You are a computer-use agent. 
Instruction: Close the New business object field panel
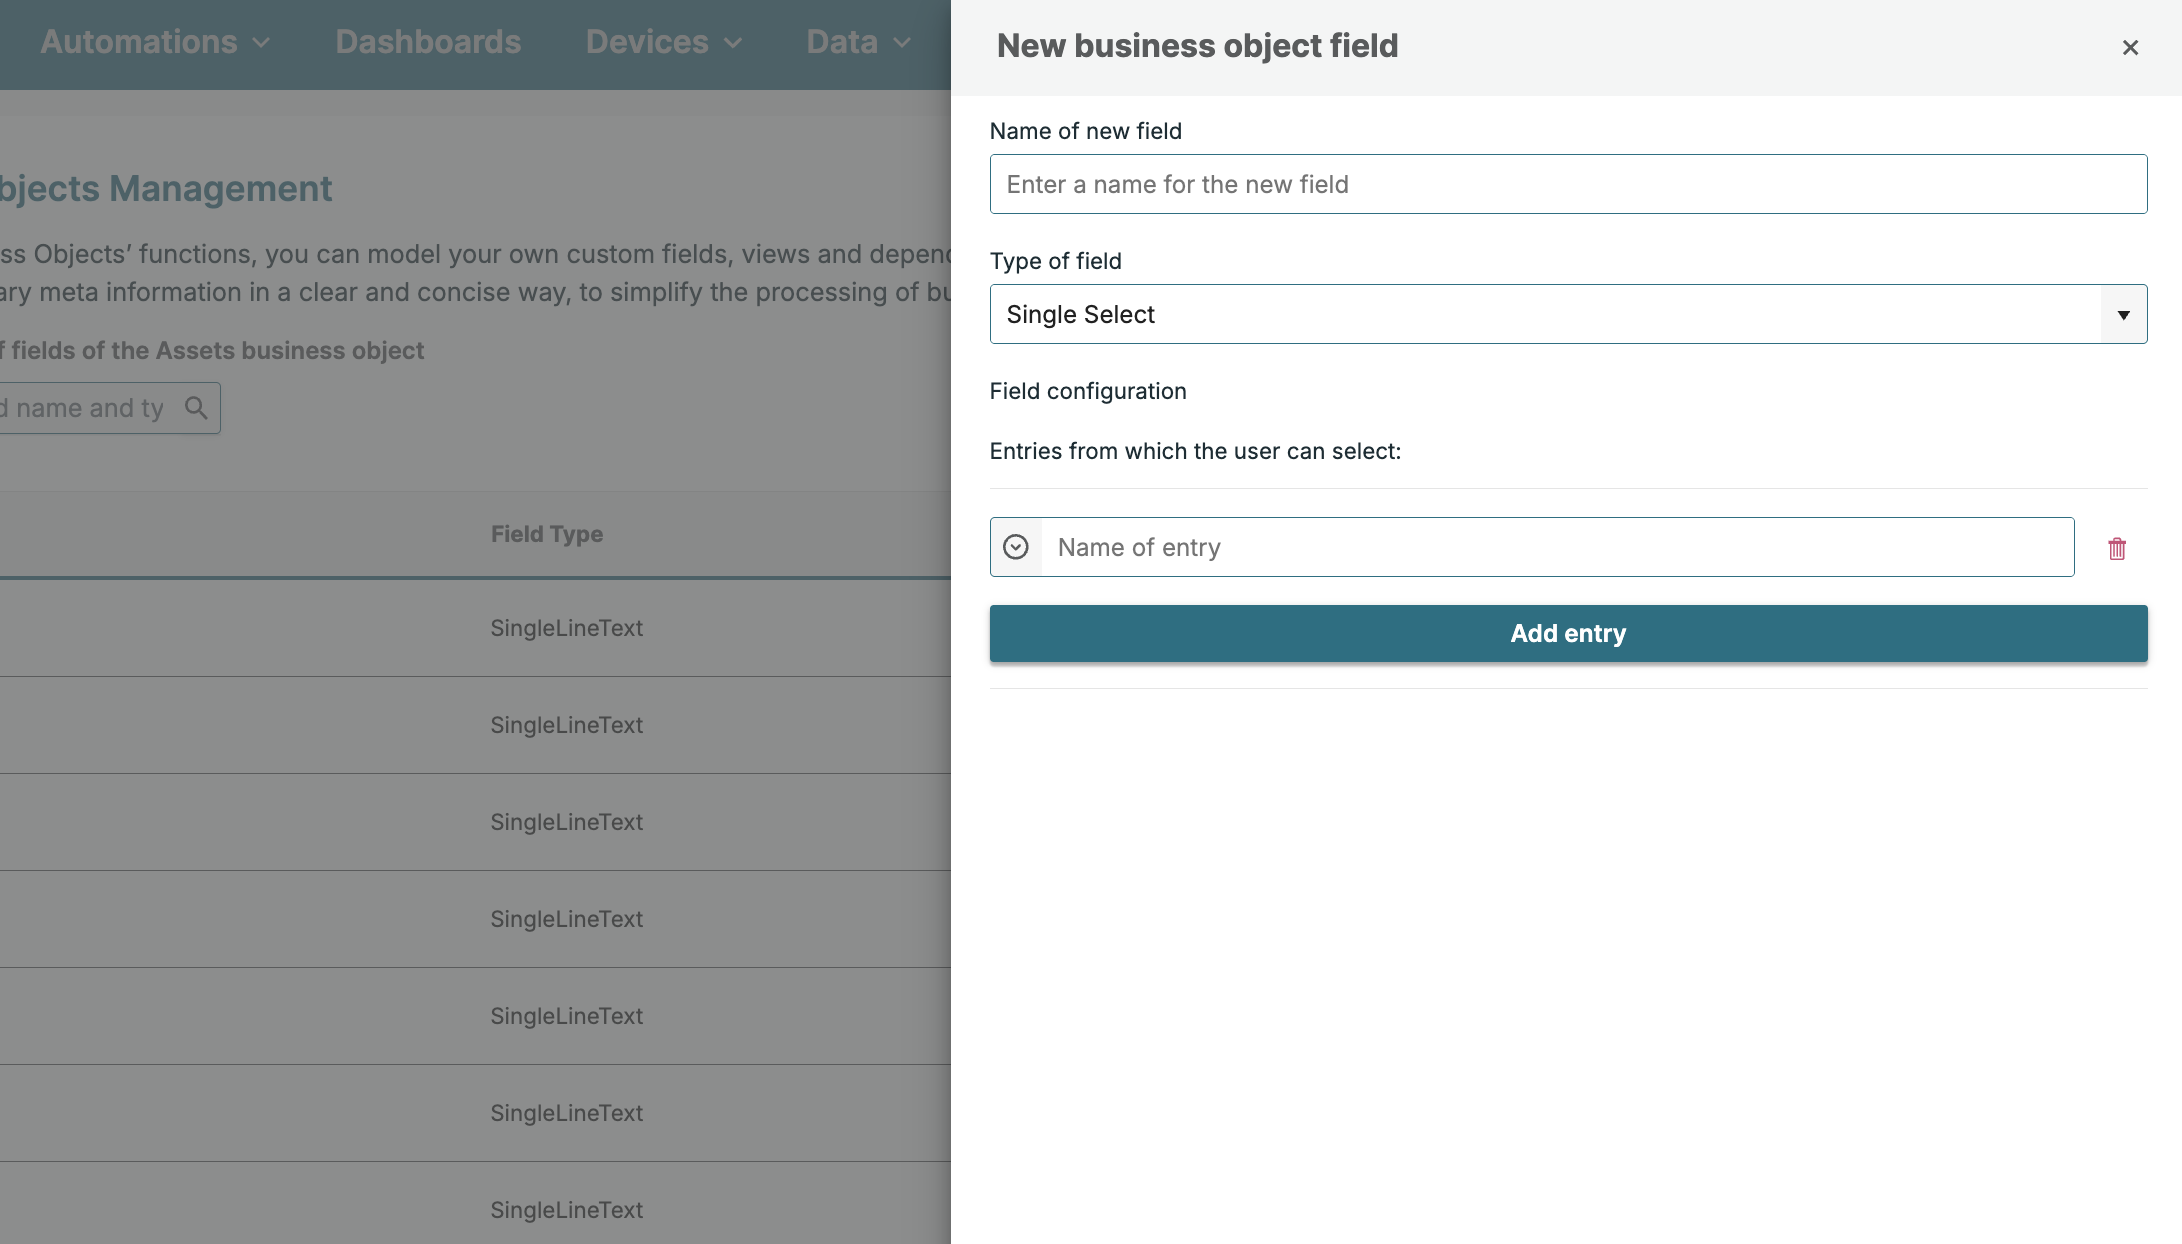tap(2130, 47)
